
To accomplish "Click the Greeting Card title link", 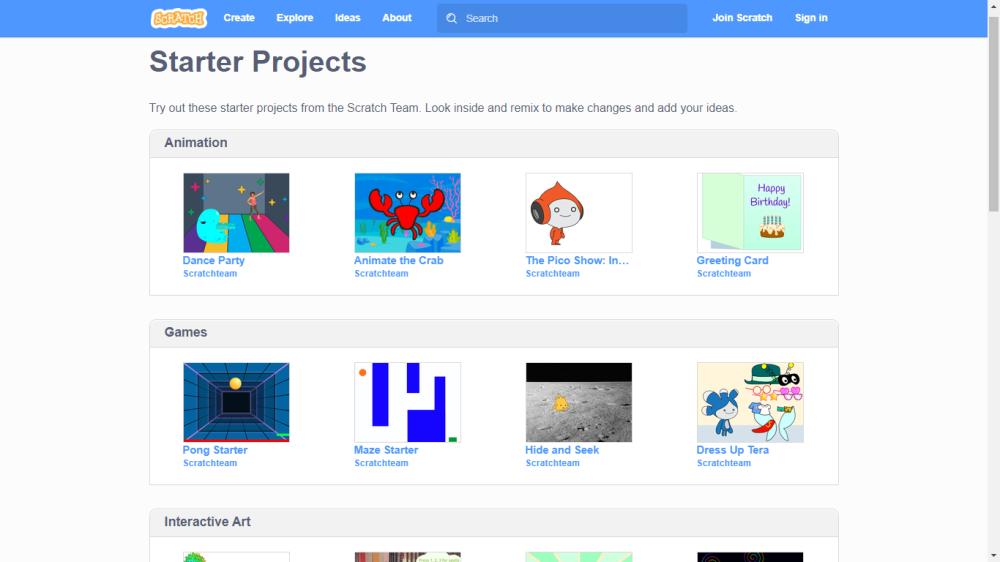I will tap(732, 260).
